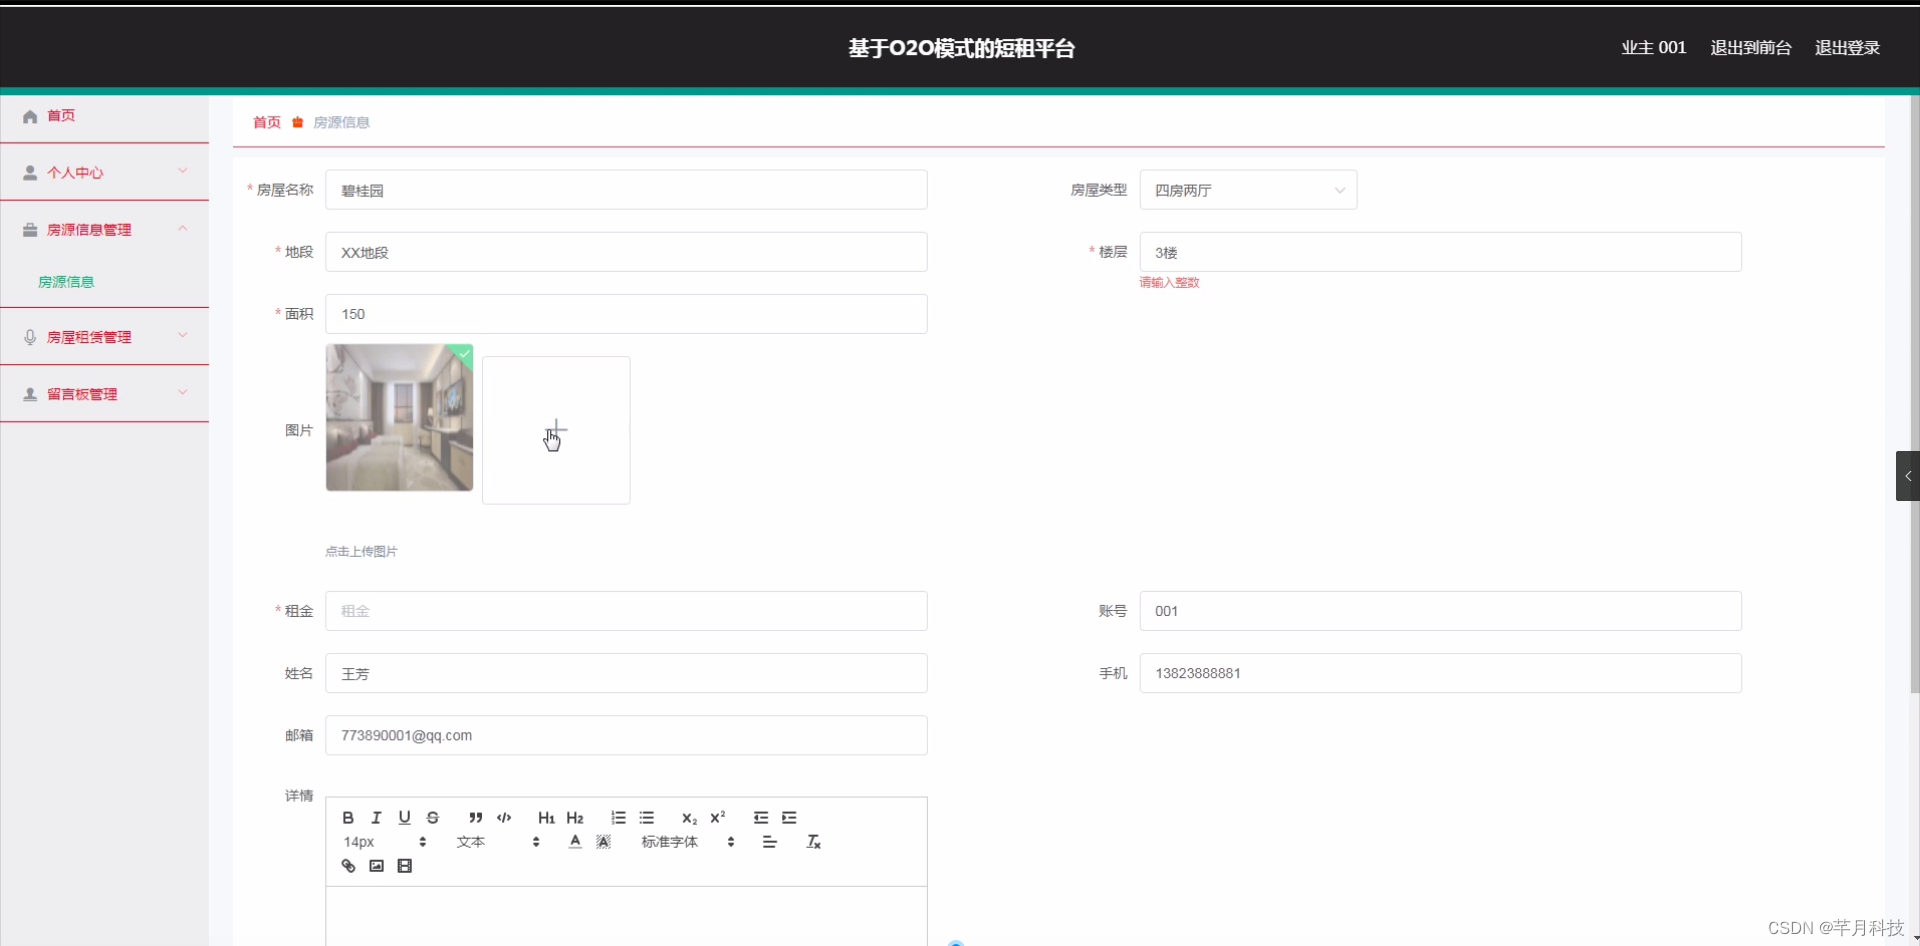Insert a code block in the editor
Viewport: 1920px width, 946px height.
point(504,818)
